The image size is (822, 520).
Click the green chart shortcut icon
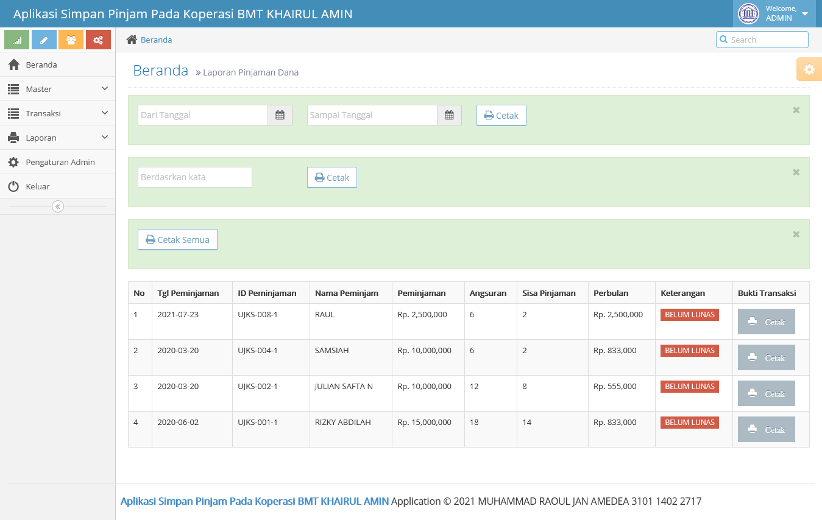click(x=17, y=40)
